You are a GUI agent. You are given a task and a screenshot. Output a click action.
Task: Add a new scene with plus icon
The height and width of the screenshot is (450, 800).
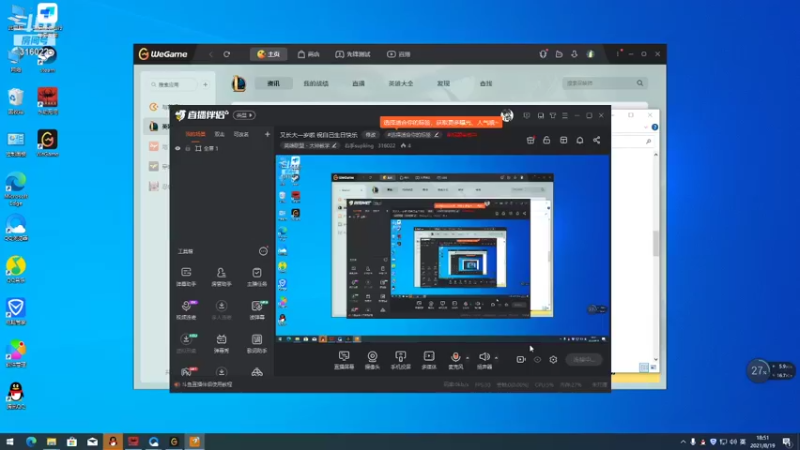[x=267, y=134]
